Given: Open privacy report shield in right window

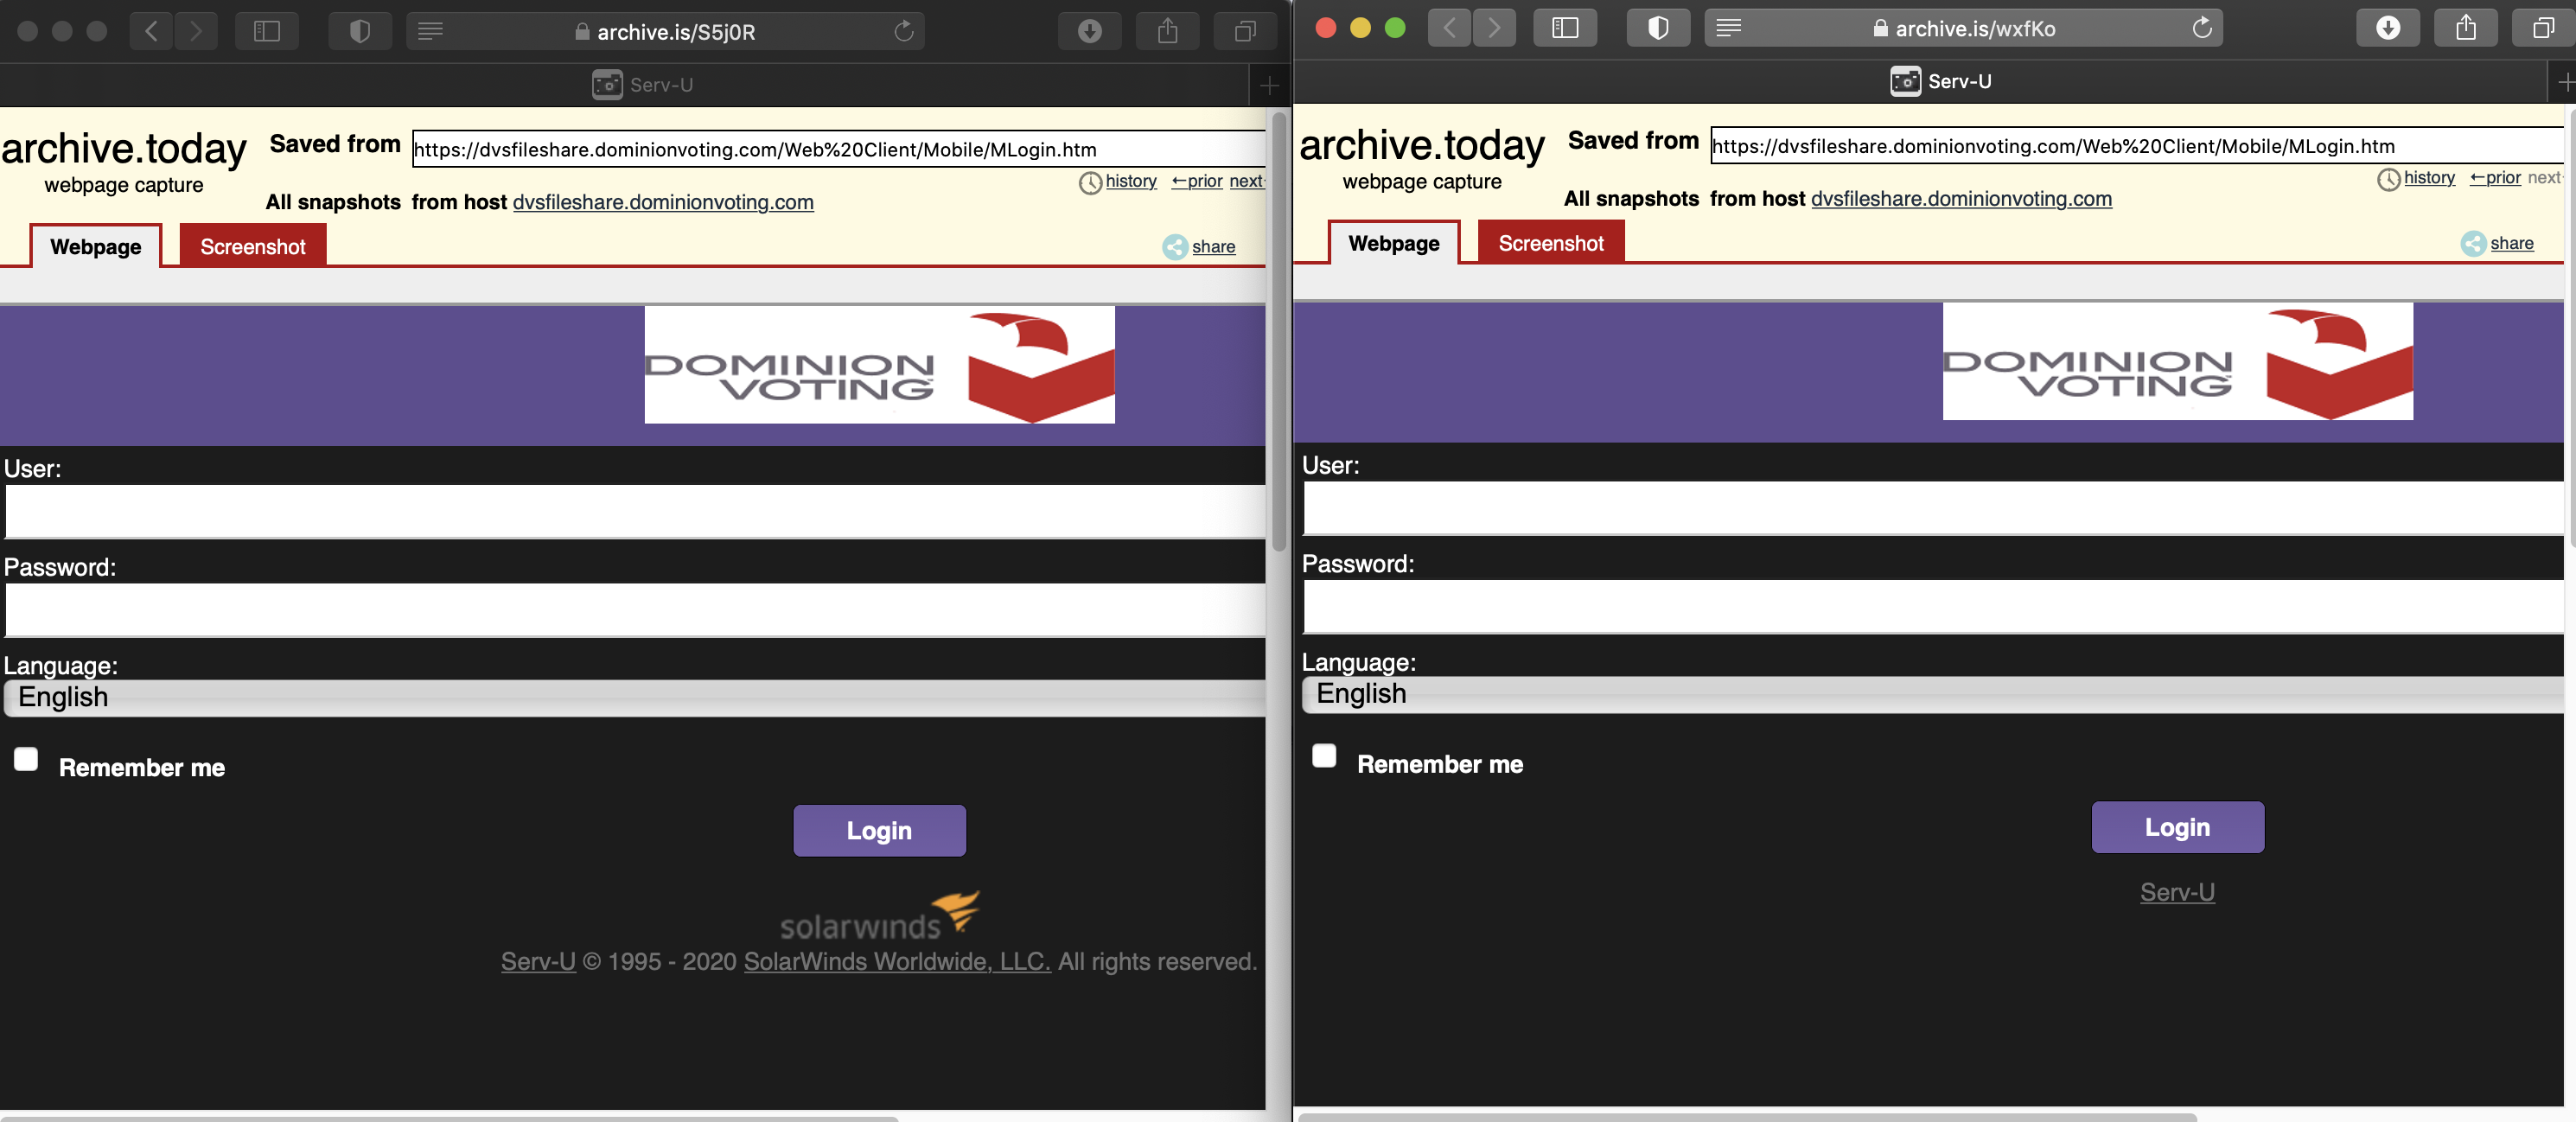Looking at the screenshot, I should pyautogui.click(x=1658, y=28).
